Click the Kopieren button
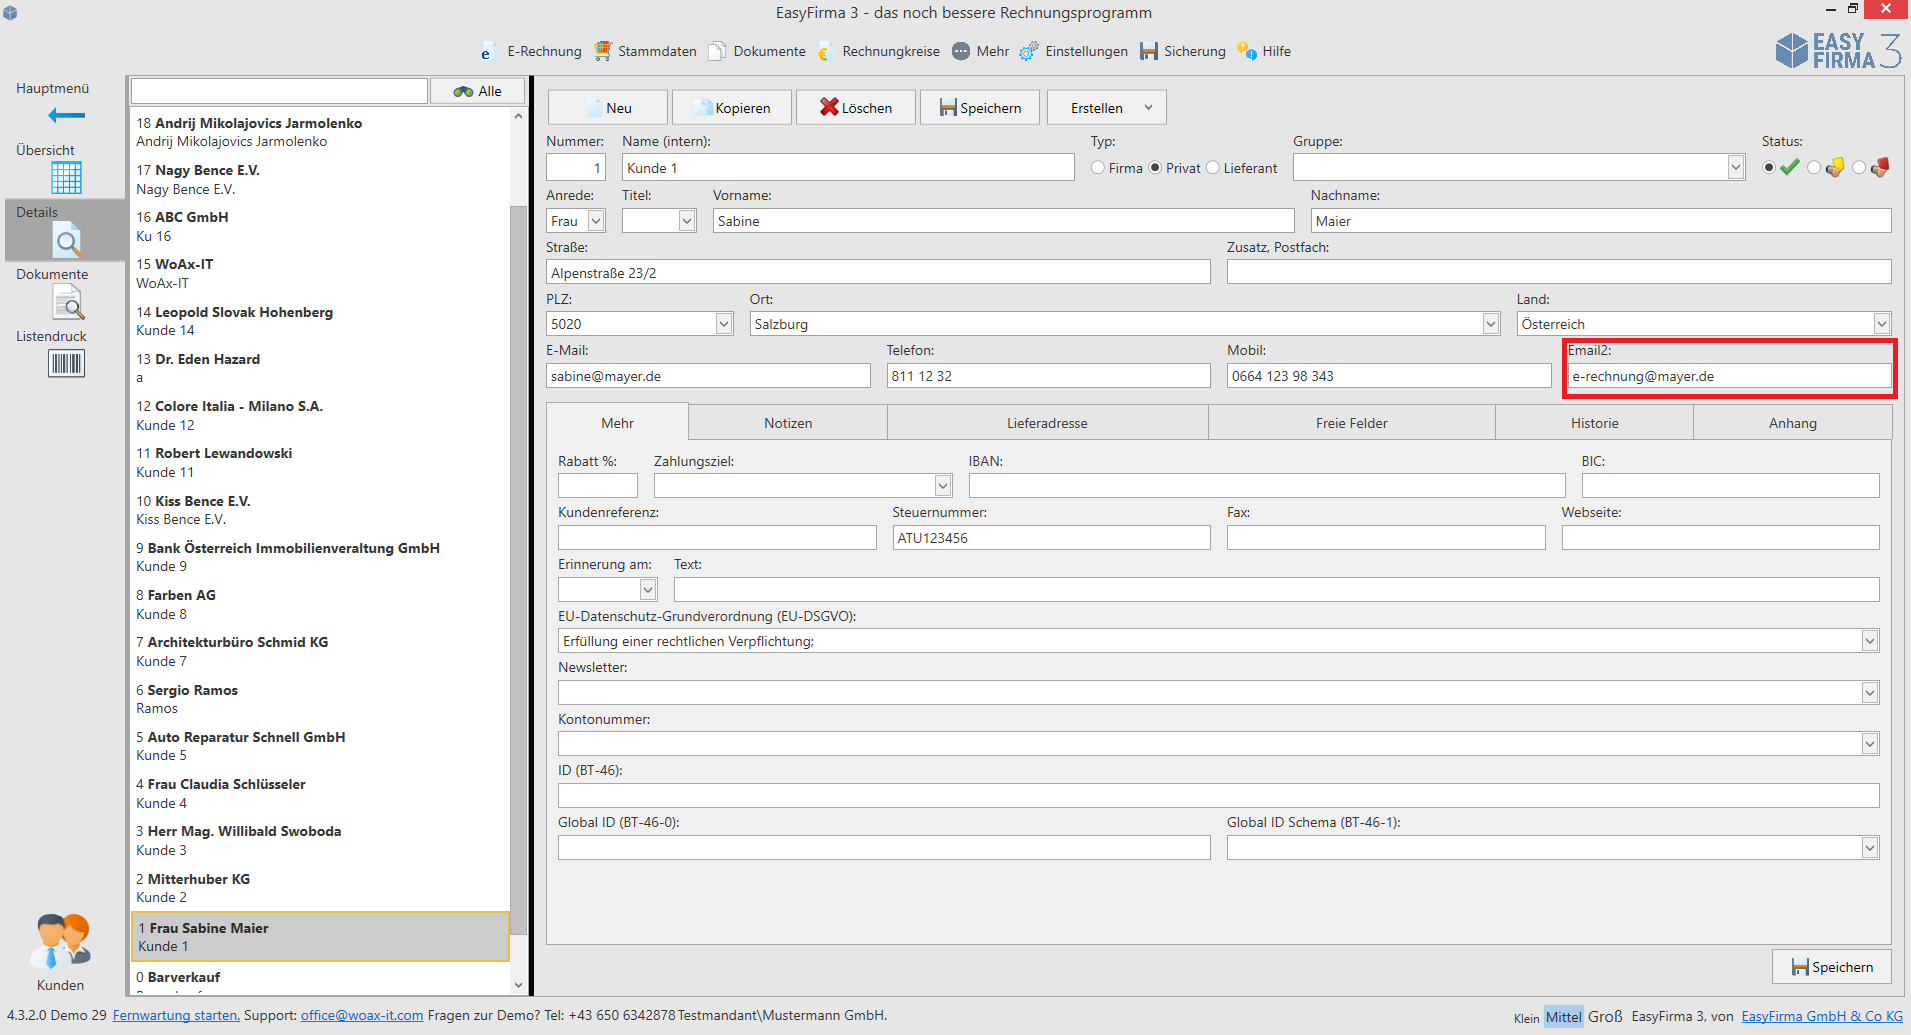Viewport: 1911px width, 1035px height. (x=732, y=107)
